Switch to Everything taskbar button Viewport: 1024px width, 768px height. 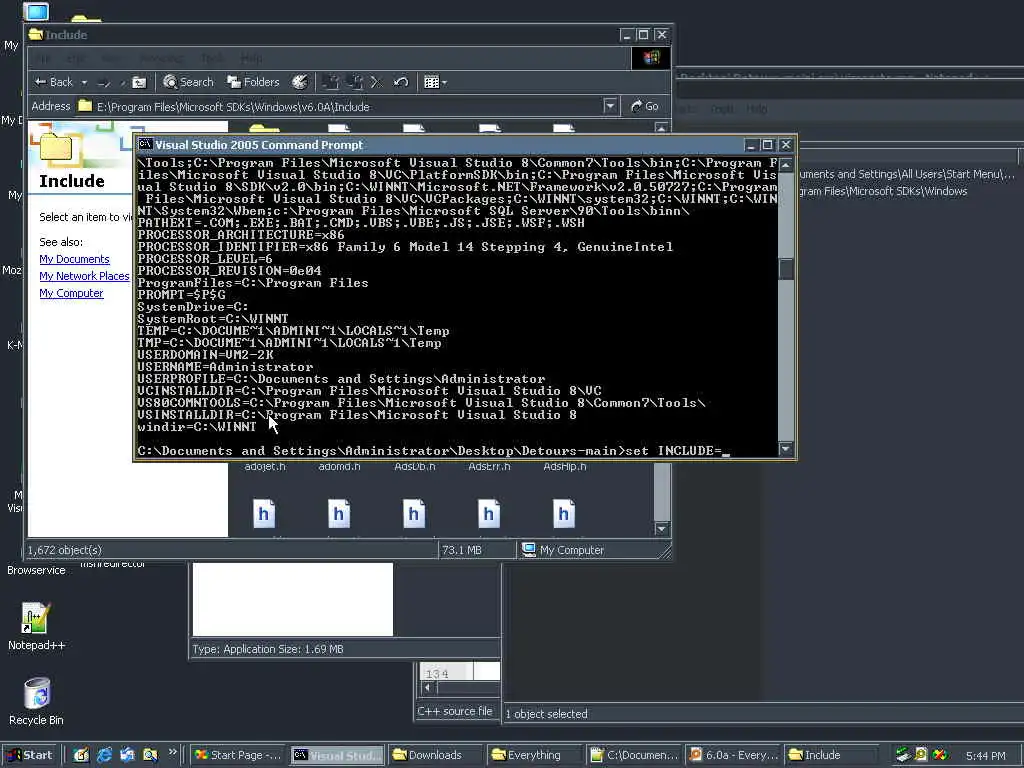534,755
